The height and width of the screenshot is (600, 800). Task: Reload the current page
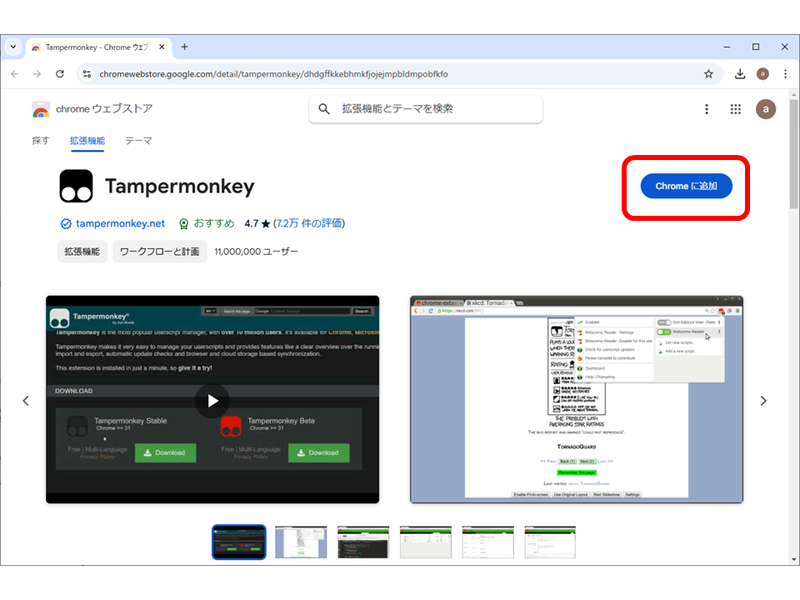point(60,74)
